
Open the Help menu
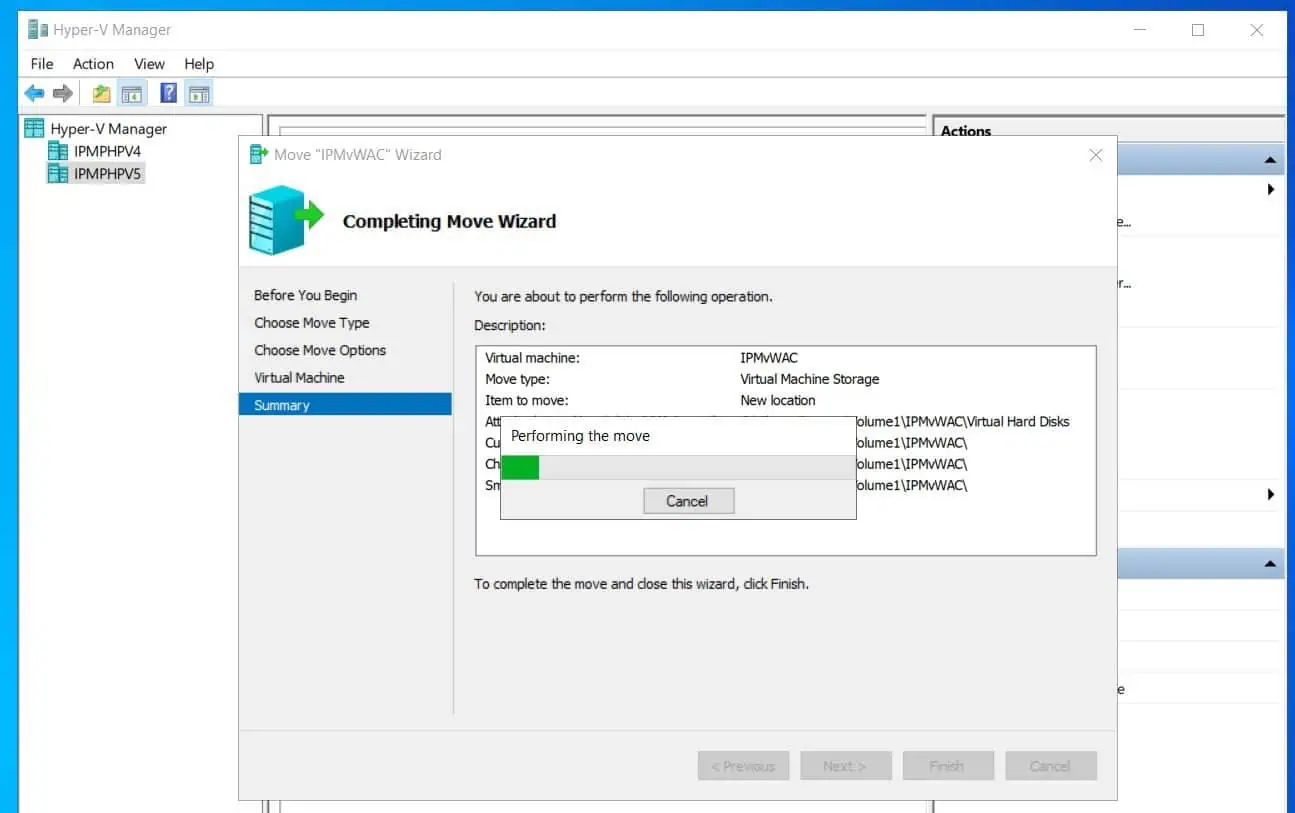click(x=199, y=63)
